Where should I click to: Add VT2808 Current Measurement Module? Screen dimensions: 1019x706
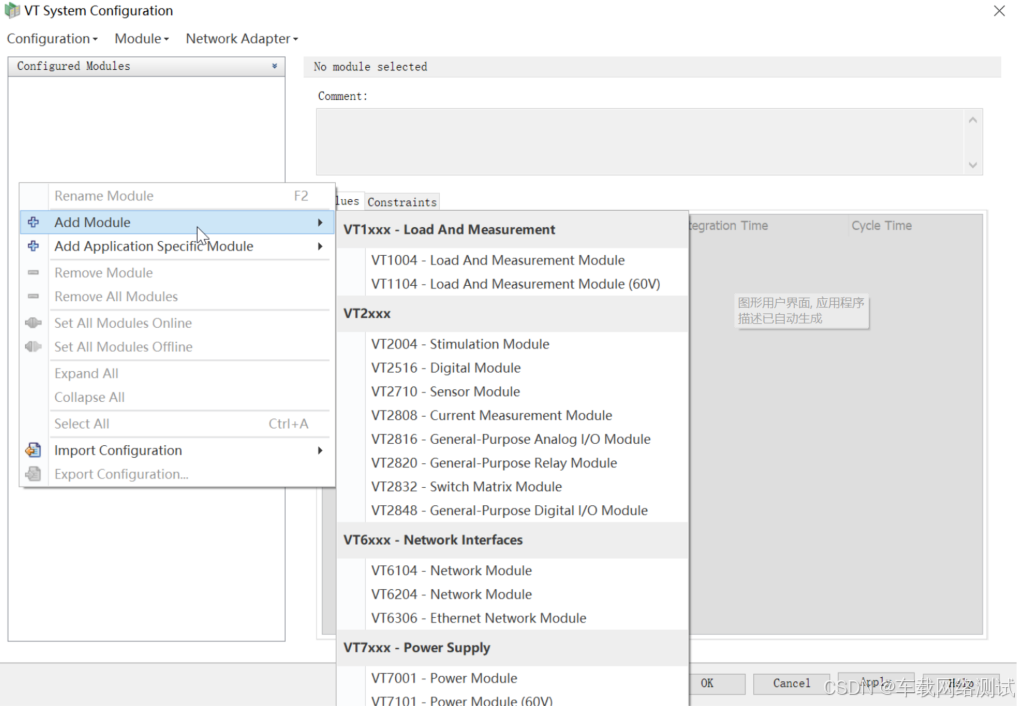coord(512,415)
